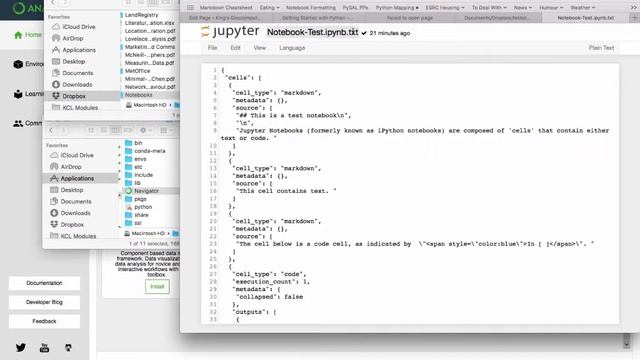Screen dimensions: 640x360
Task: Open arrange dropdown in lower Finder toolbar
Action: (x=166, y=130)
